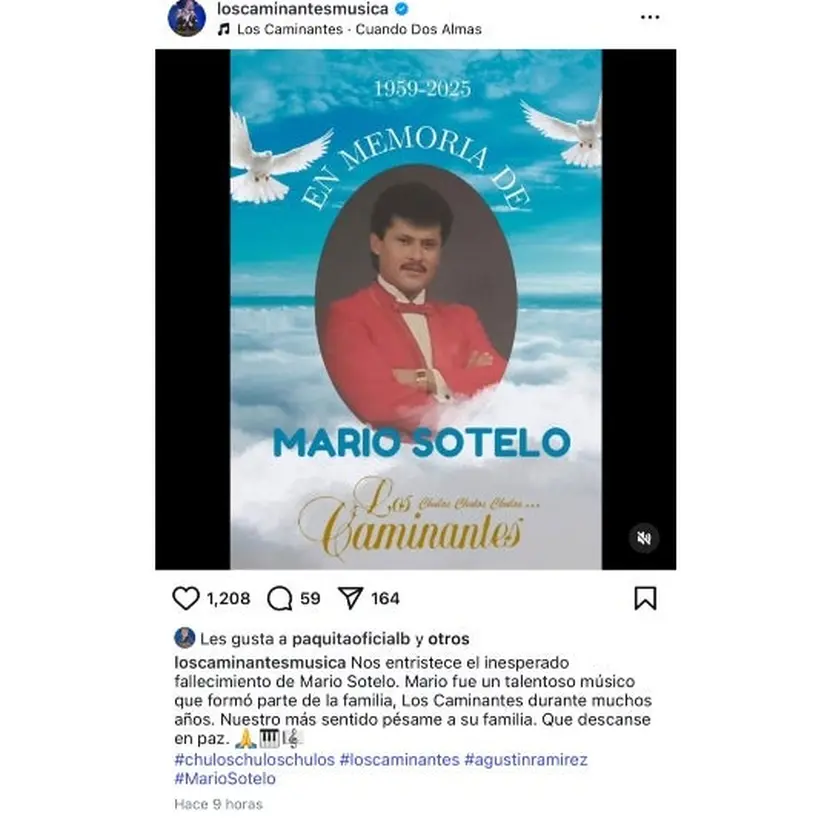Viewport: 830px width, 830px height.
Task: Open the #MarioSotelo hashtag
Action: [x=225, y=779]
